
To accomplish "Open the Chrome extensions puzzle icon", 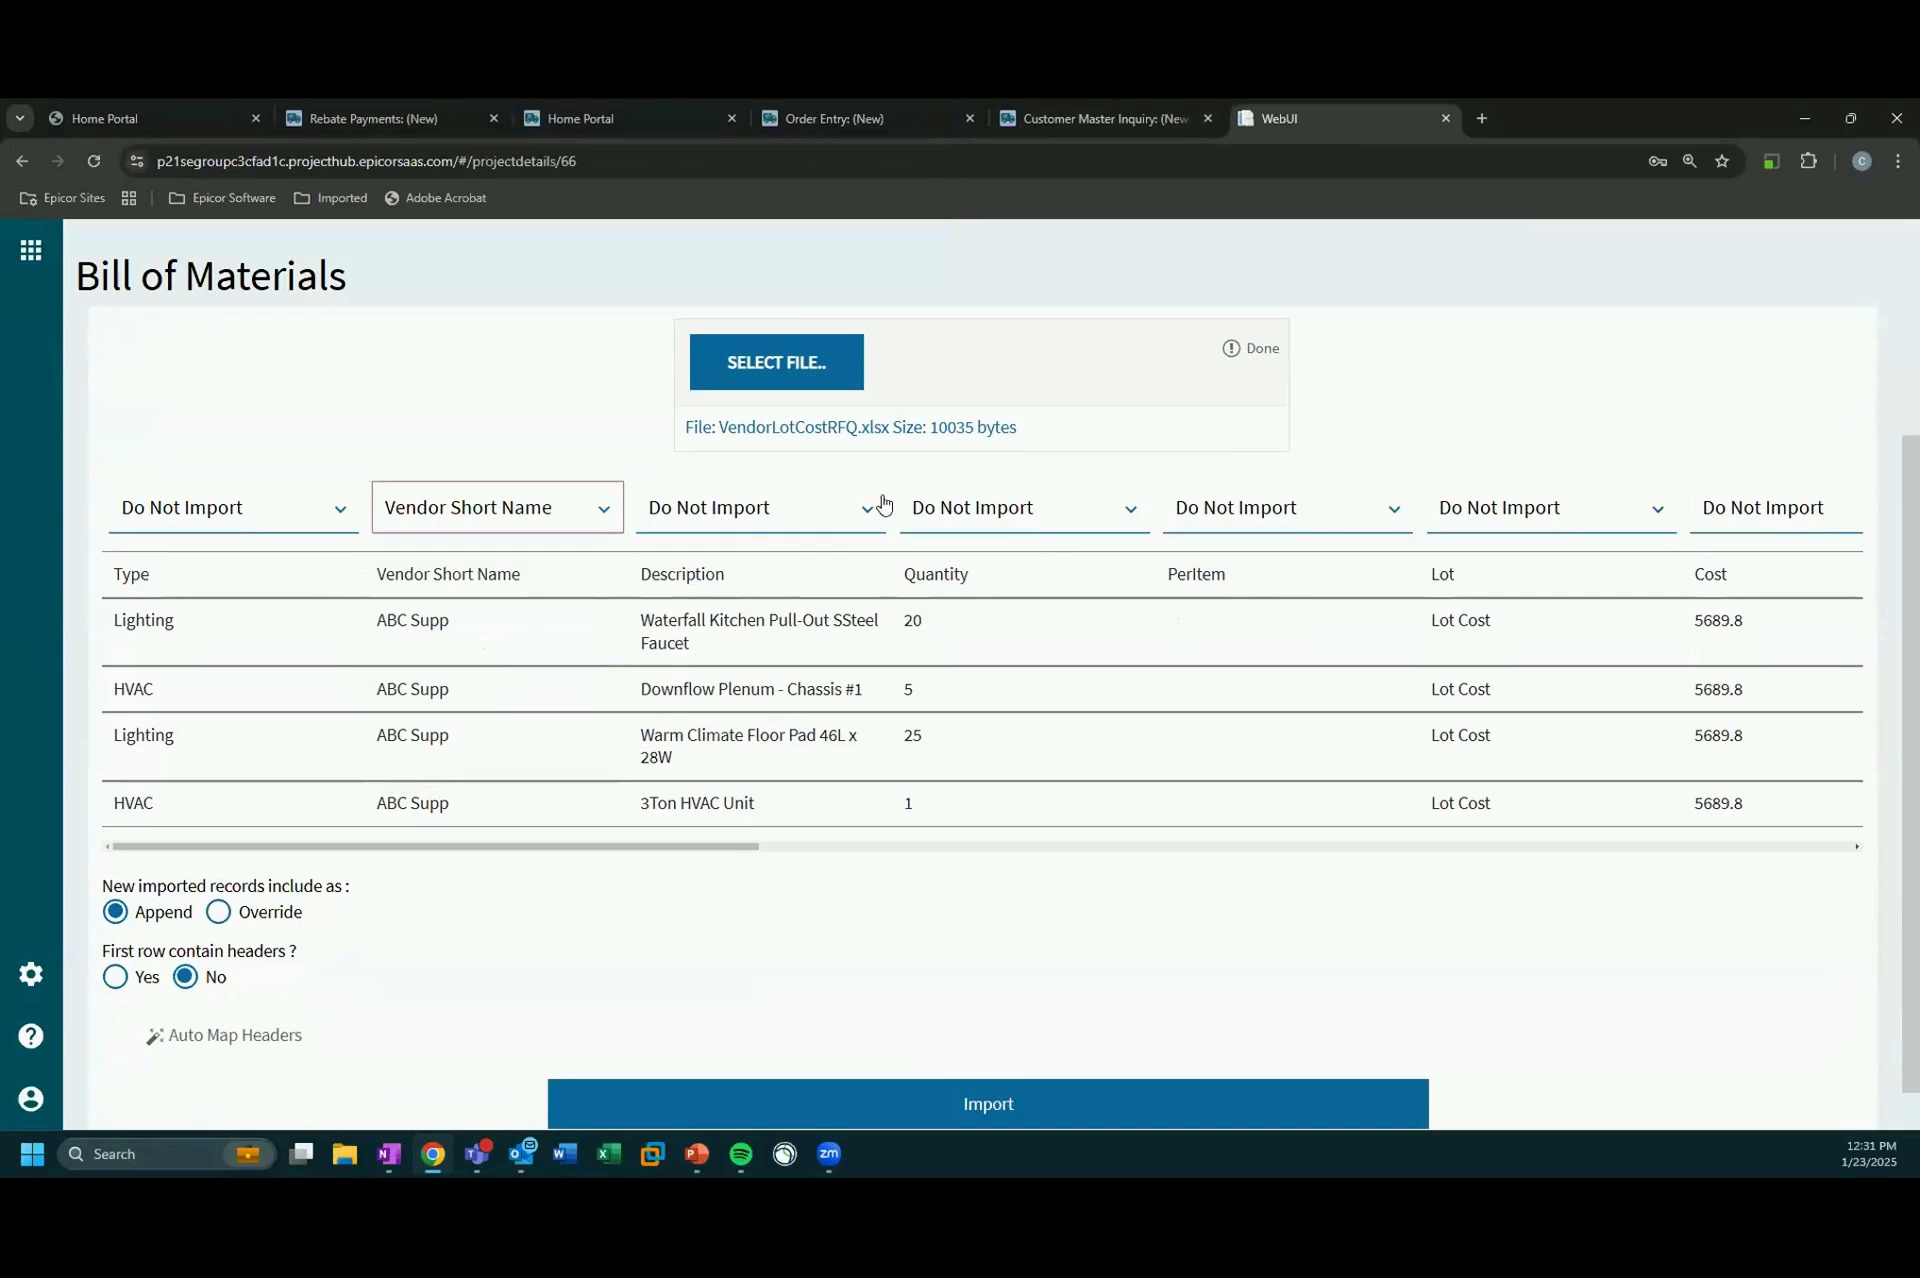I will 1808,161.
